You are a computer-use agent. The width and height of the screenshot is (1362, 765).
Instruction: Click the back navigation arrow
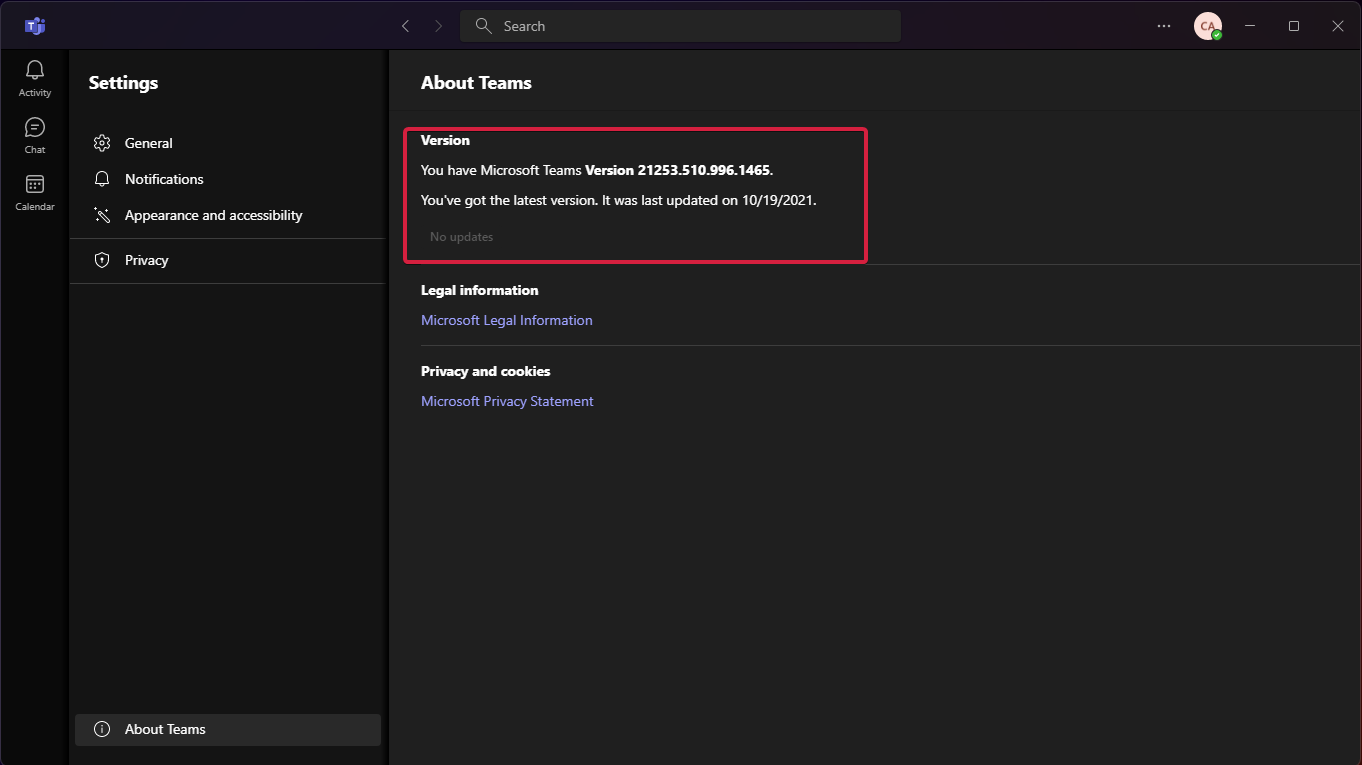point(405,26)
